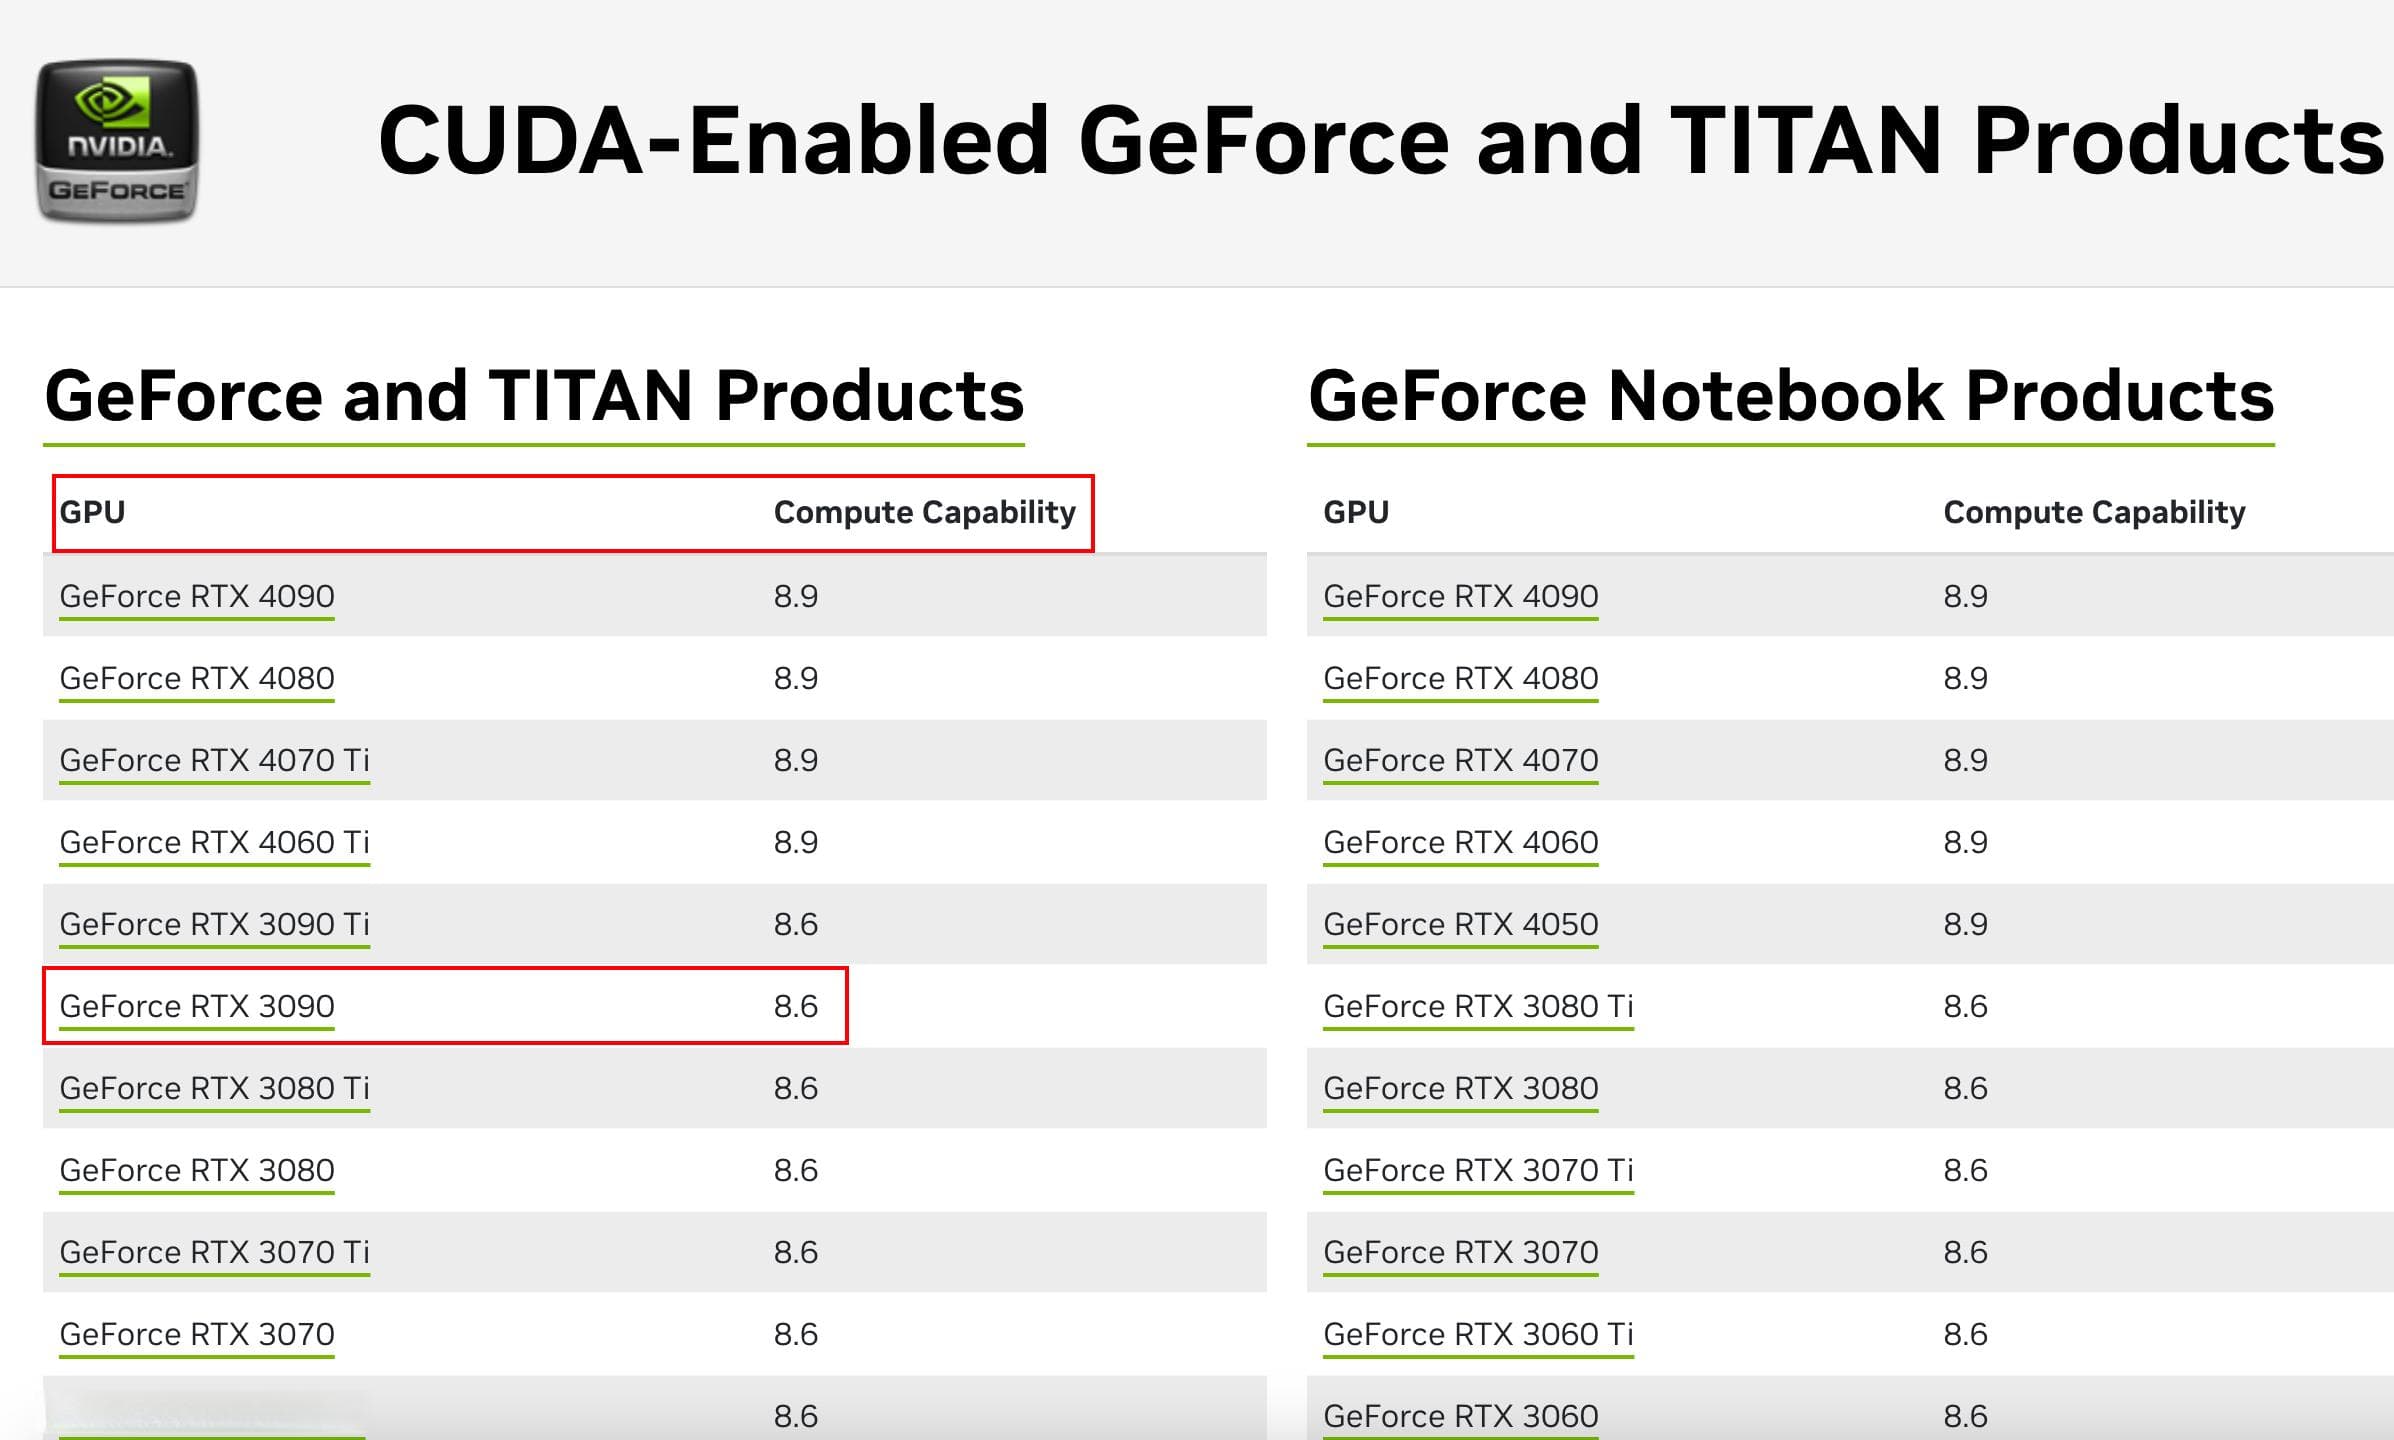The height and width of the screenshot is (1440, 2394).
Task: Open the notebook GeForce RTX 3070 Ti link
Action: point(1478,1170)
